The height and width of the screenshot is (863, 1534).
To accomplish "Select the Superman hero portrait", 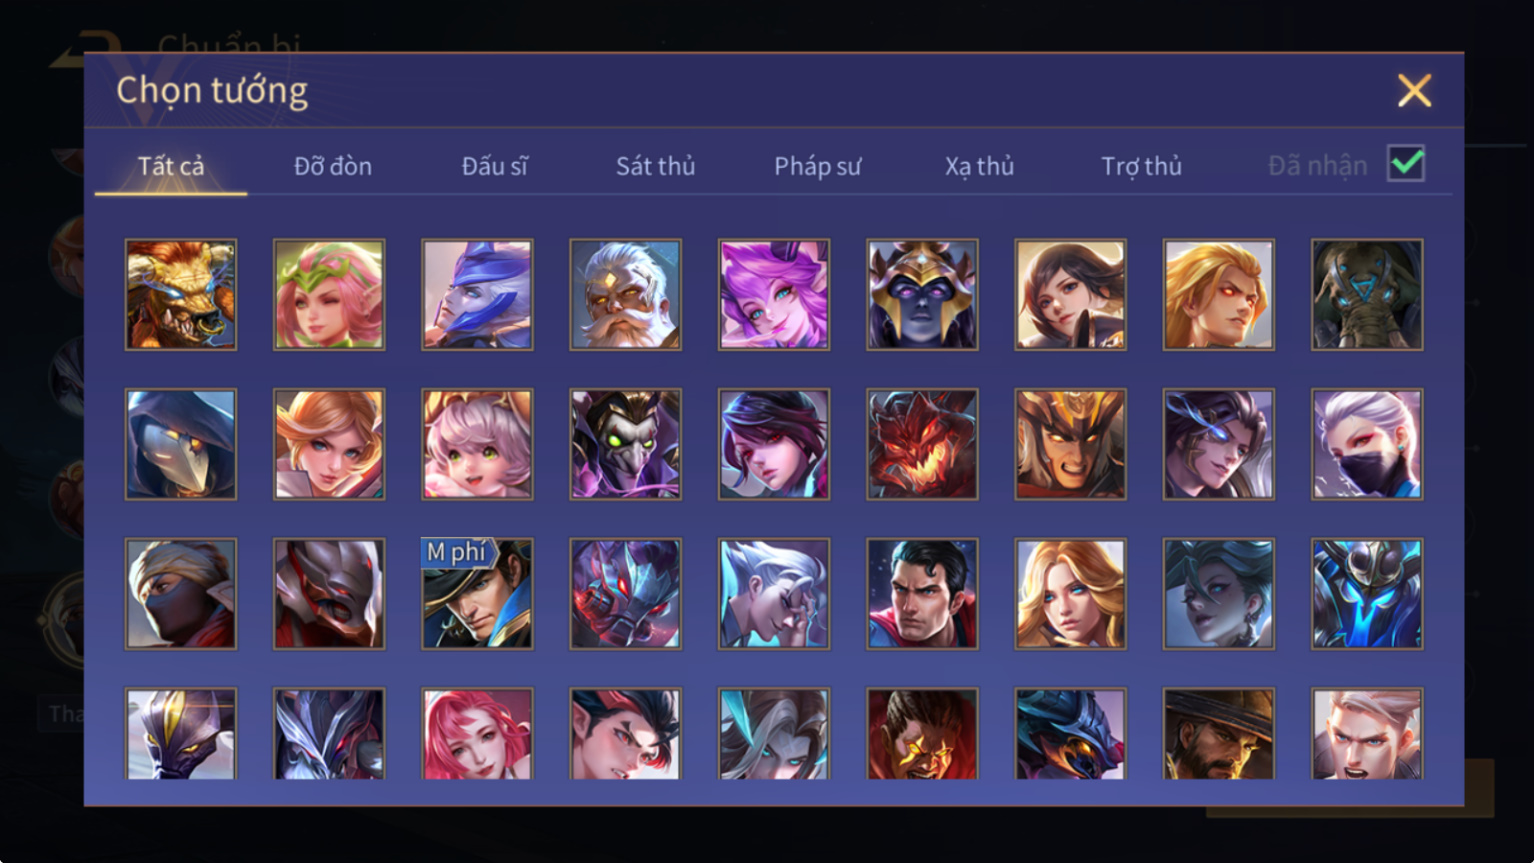I will click(922, 594).
